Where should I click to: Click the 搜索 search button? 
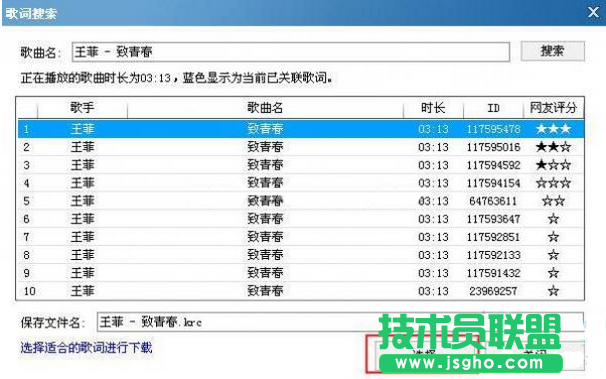pyautogui.click(x=553, y=51)
